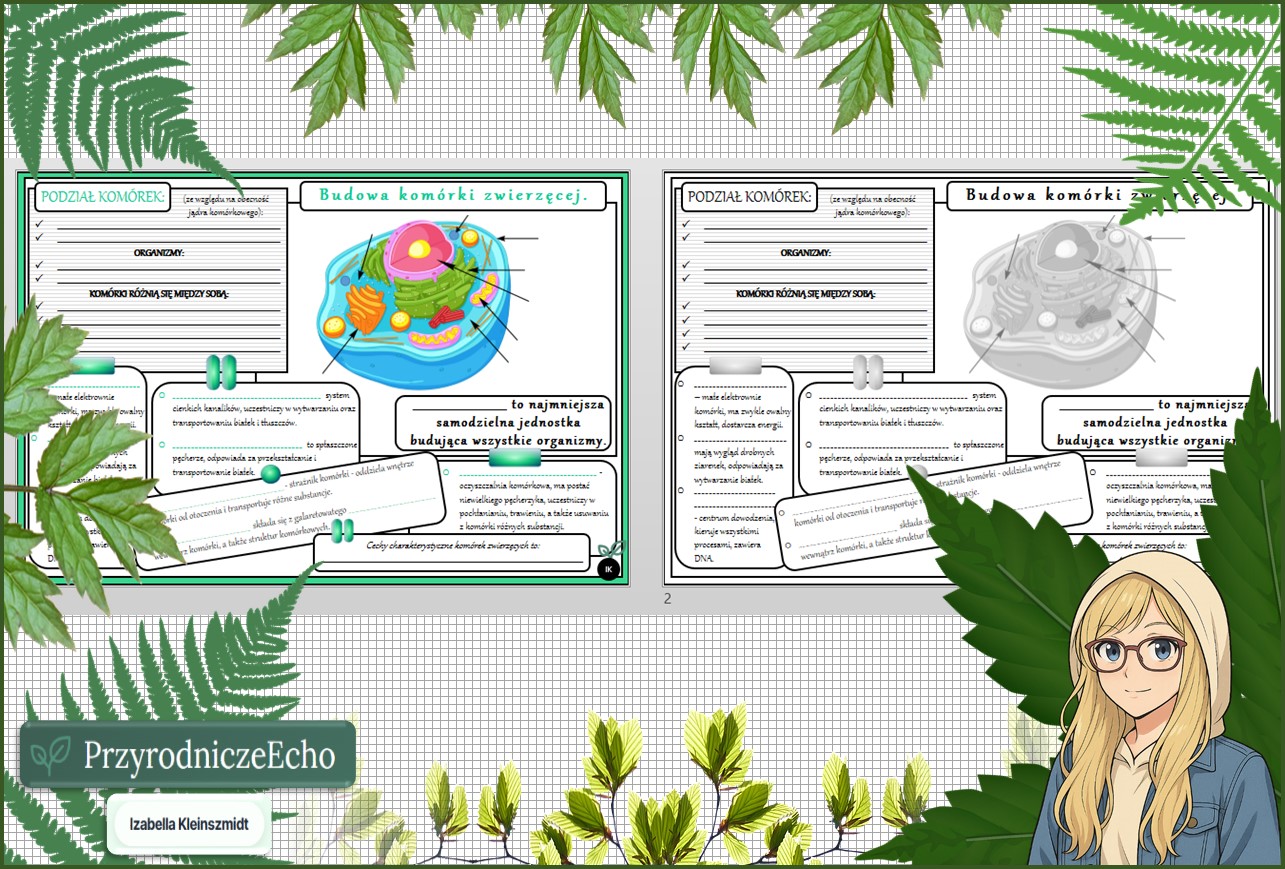Click the green round pin on the tilted card
Image resolution: width=1285 pixels, height=869 pixels.
[270, 474]
